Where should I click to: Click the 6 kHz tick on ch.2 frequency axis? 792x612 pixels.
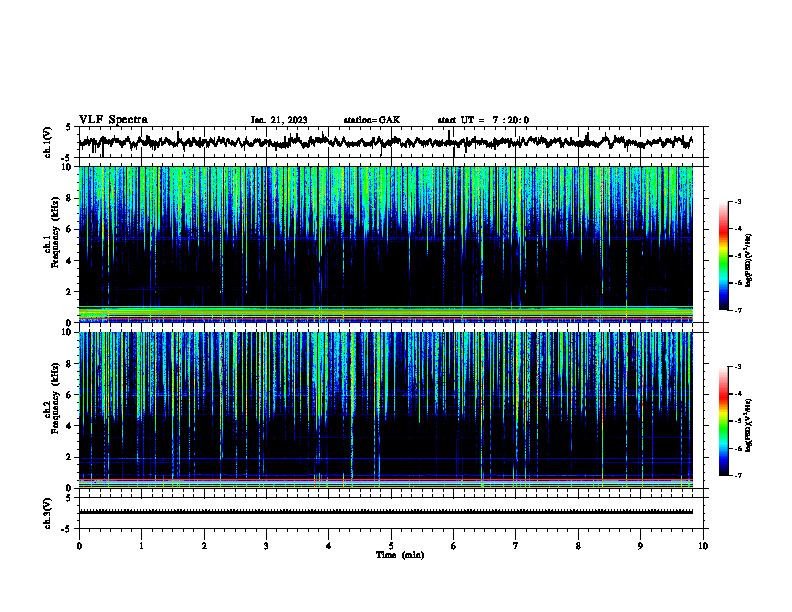(x=70, y=394)
